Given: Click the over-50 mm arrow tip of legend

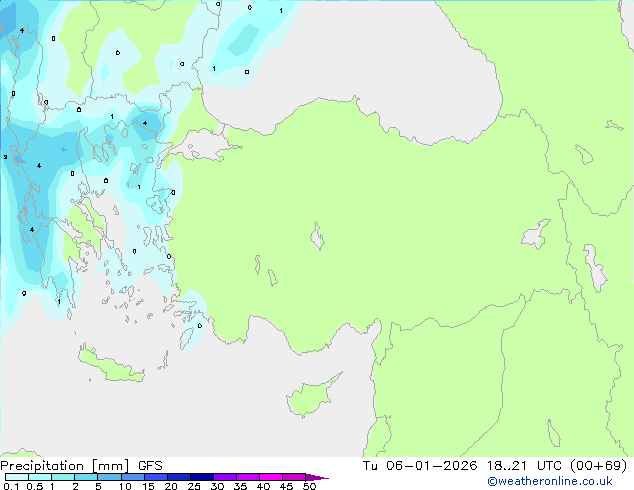Looking at the screenshot, I should [x=317, y=477].
